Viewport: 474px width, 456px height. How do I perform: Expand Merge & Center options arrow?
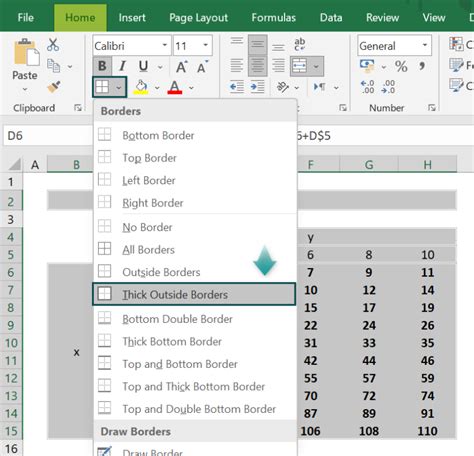[x=316, y=67]
